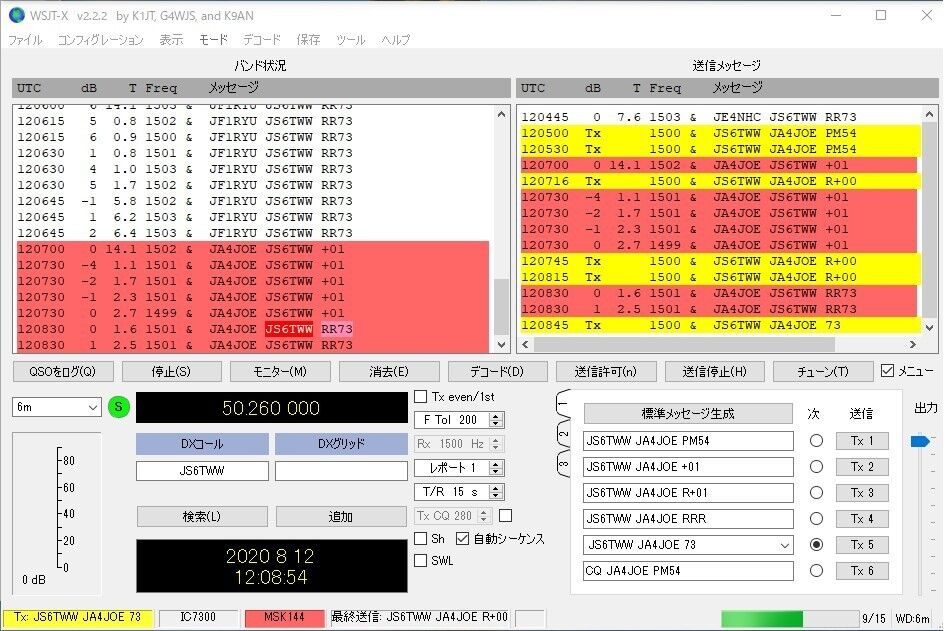
Task: Click the 消去(E) button
Action: tap(389, 371)
